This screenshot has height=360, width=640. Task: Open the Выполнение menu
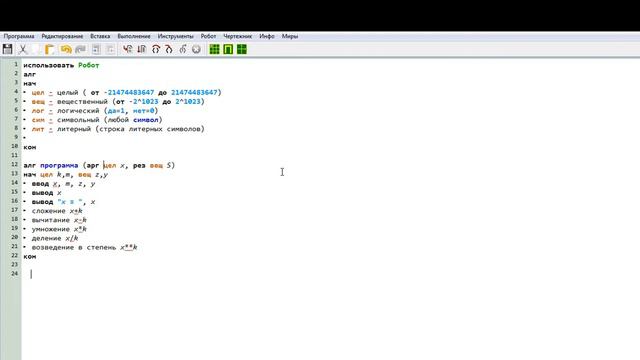coord(134,36)
